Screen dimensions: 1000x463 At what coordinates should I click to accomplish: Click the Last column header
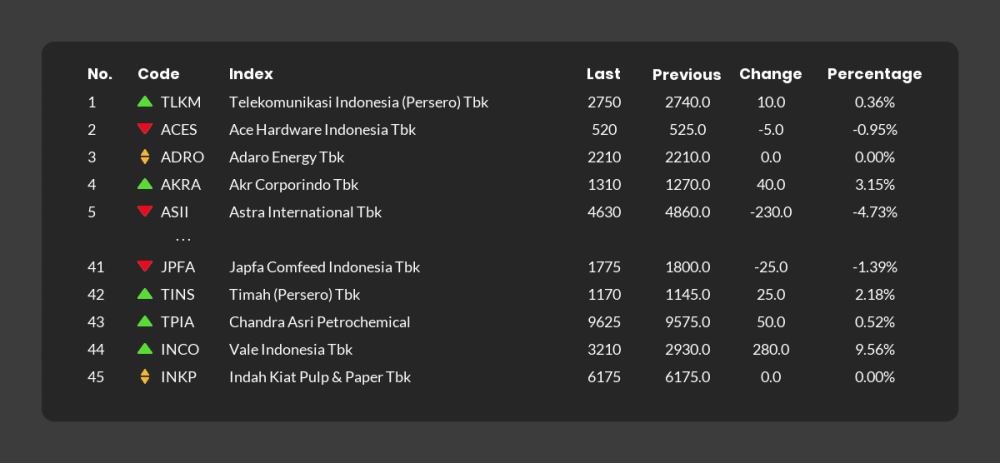[x=603, y=74]
